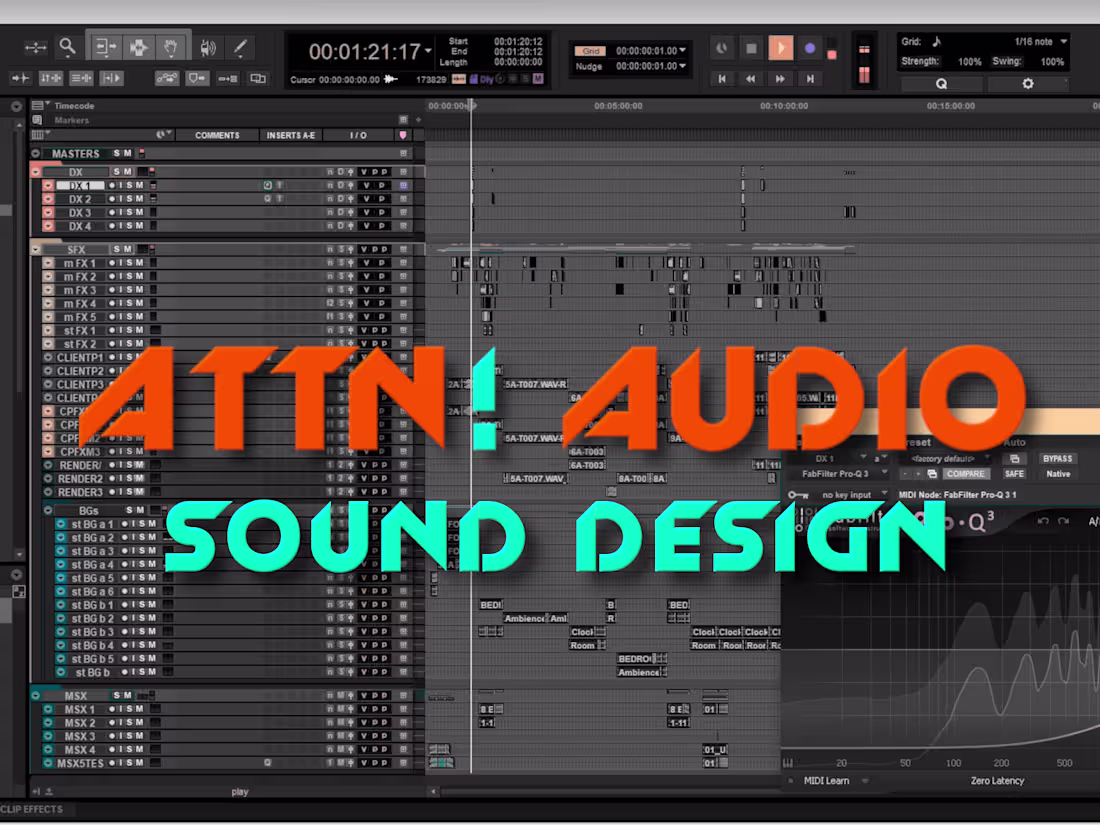Toggle Grid mode button
Screen dimensions: 1100x825
tap(590, 51)
